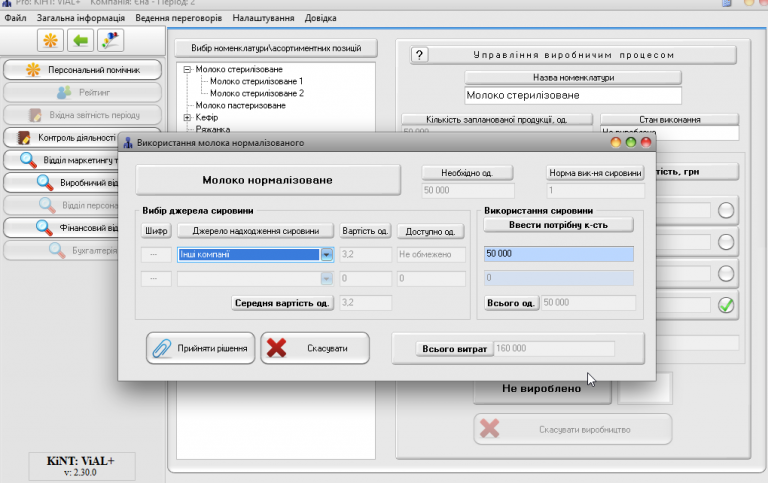Click the Стан виконання header
Image resolution: width=768 pixels, height=483 pixels.
[x=670, y=120]
